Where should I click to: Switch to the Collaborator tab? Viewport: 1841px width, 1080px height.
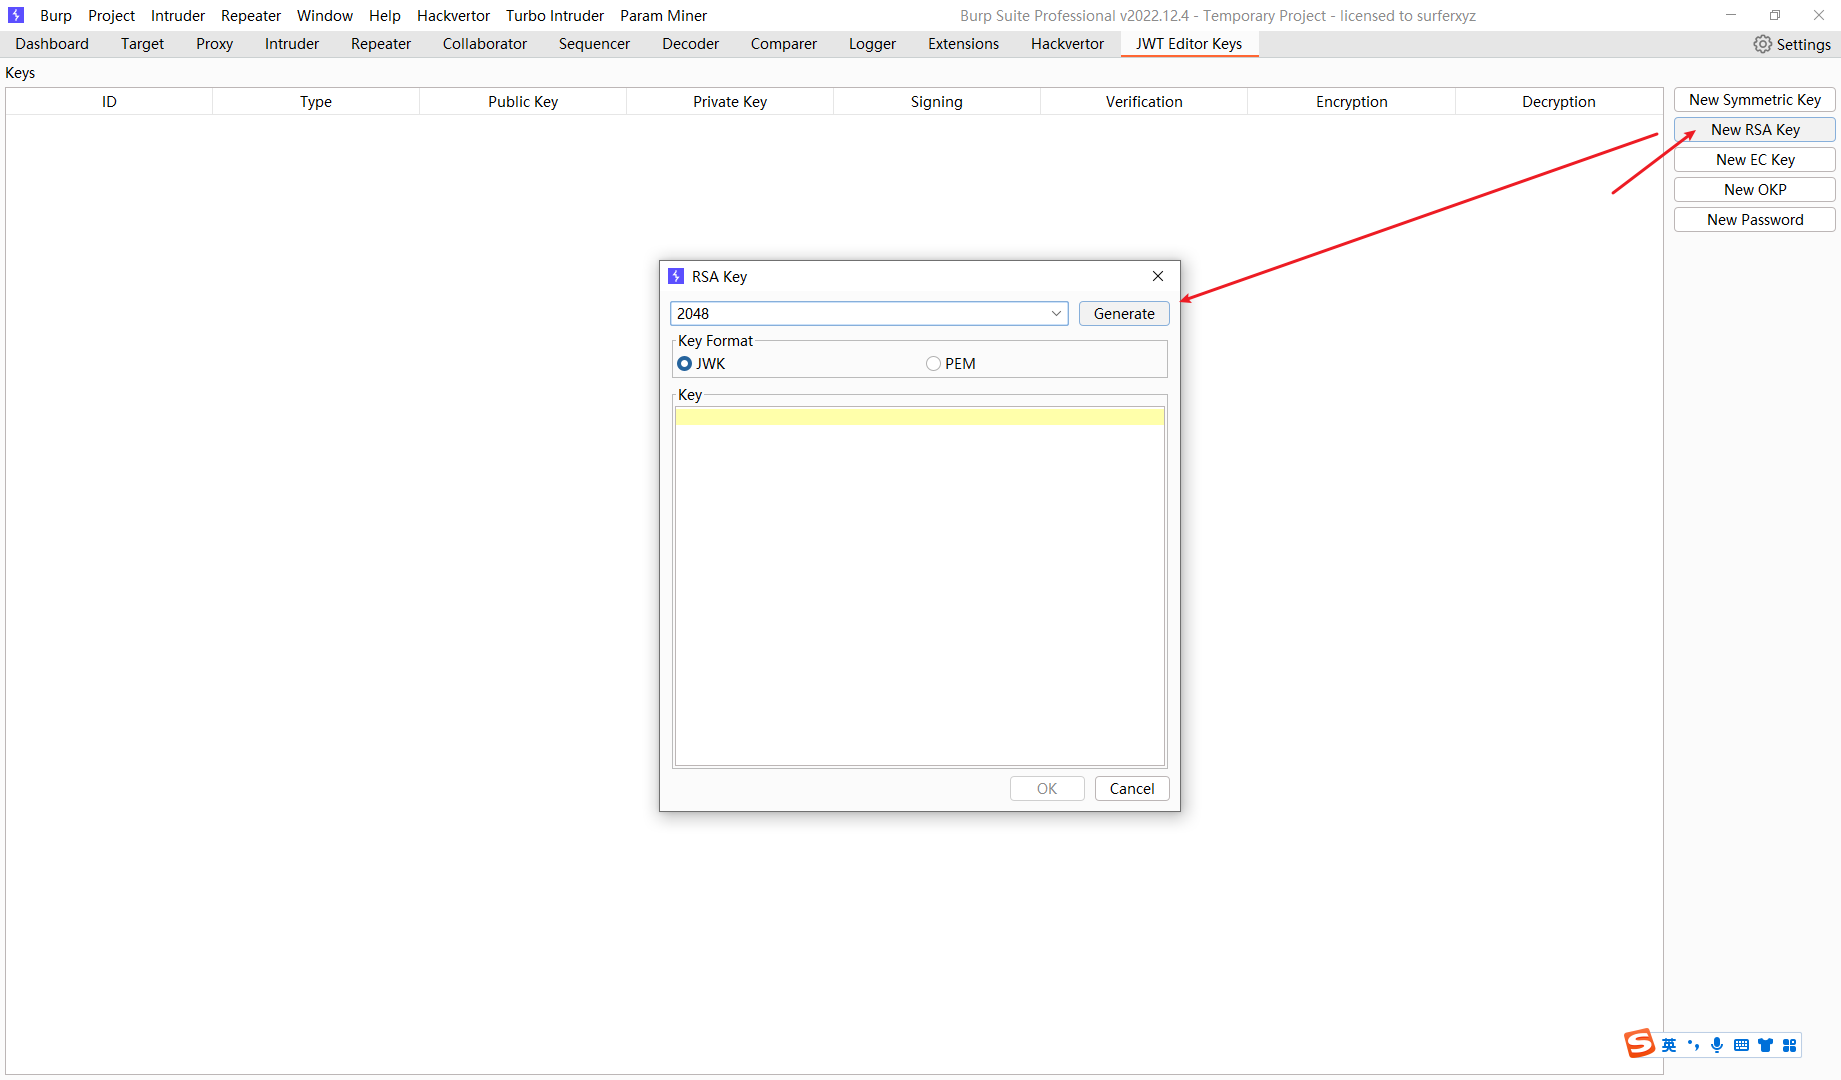click(485, 44)
